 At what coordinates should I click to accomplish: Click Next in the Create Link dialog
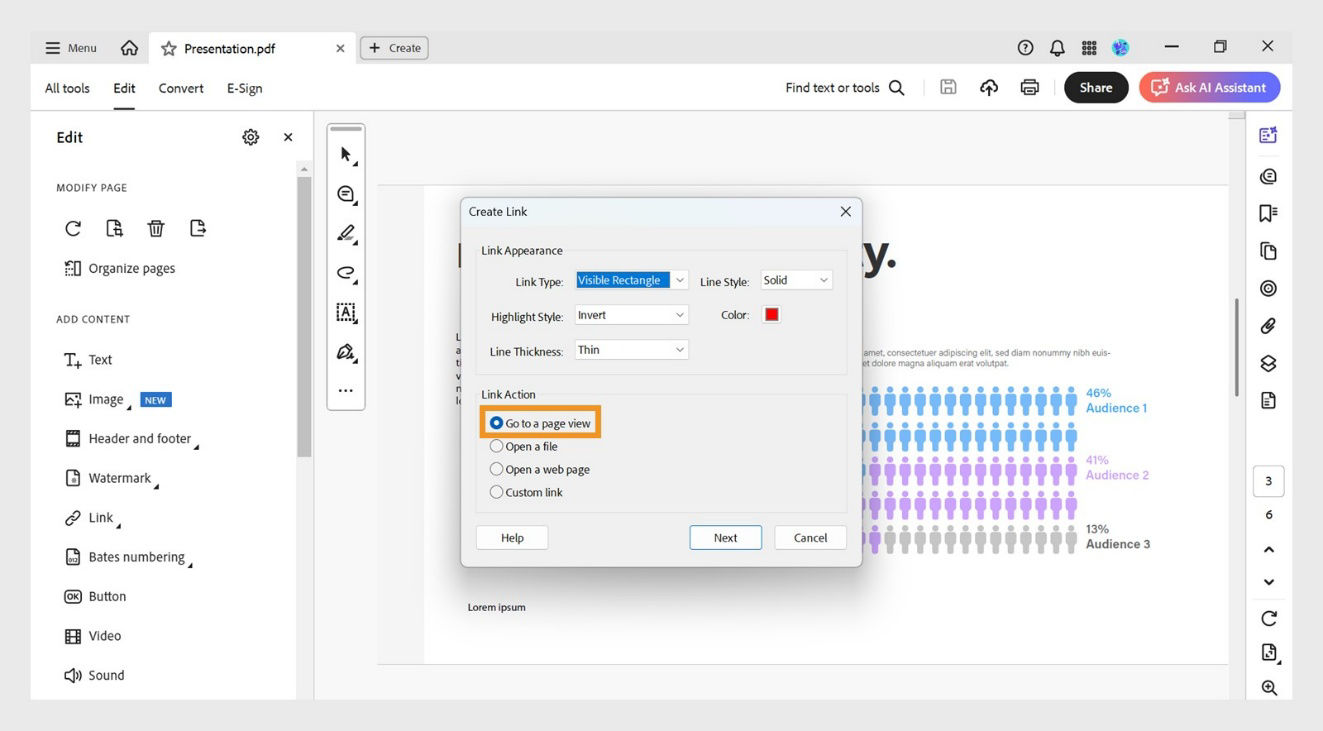click(725, 537)
